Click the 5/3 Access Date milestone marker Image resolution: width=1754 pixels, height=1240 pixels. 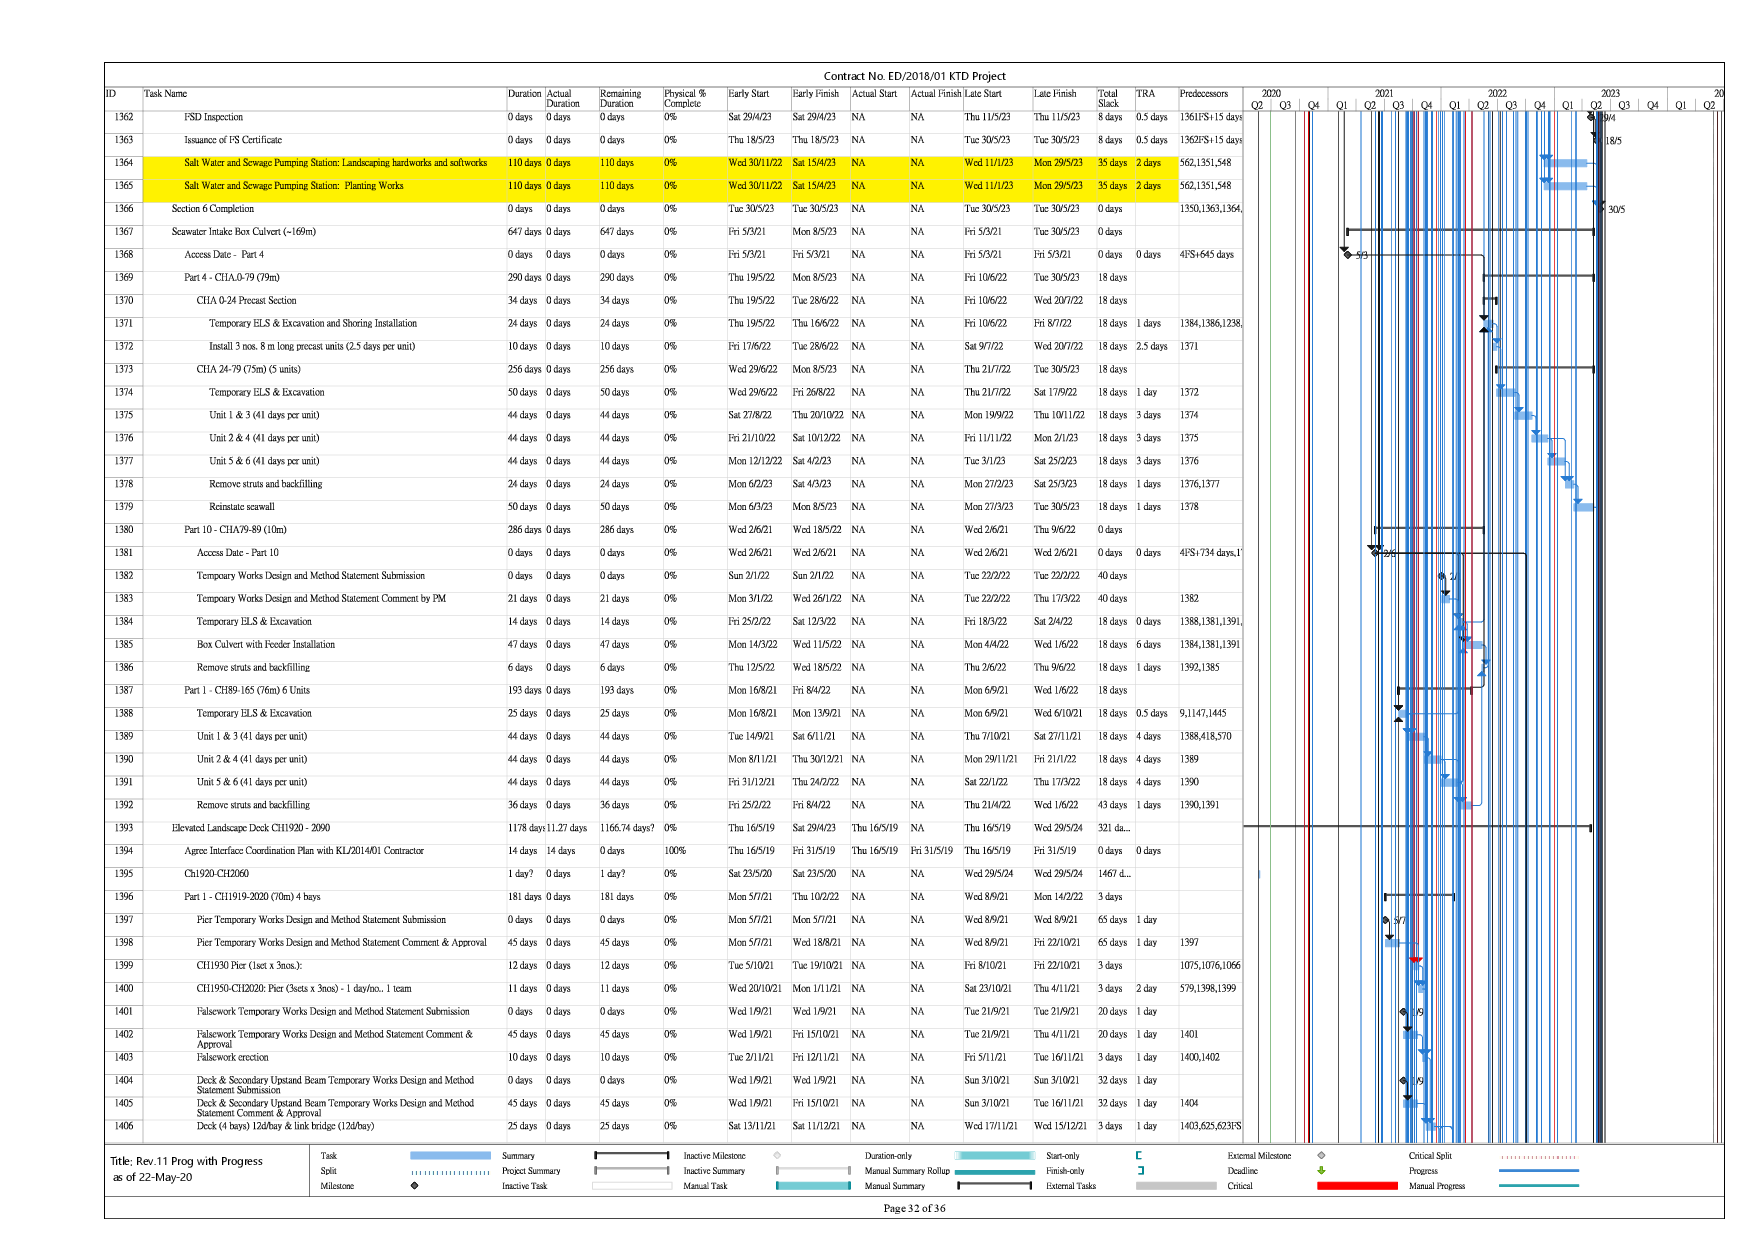point(1347,255)
